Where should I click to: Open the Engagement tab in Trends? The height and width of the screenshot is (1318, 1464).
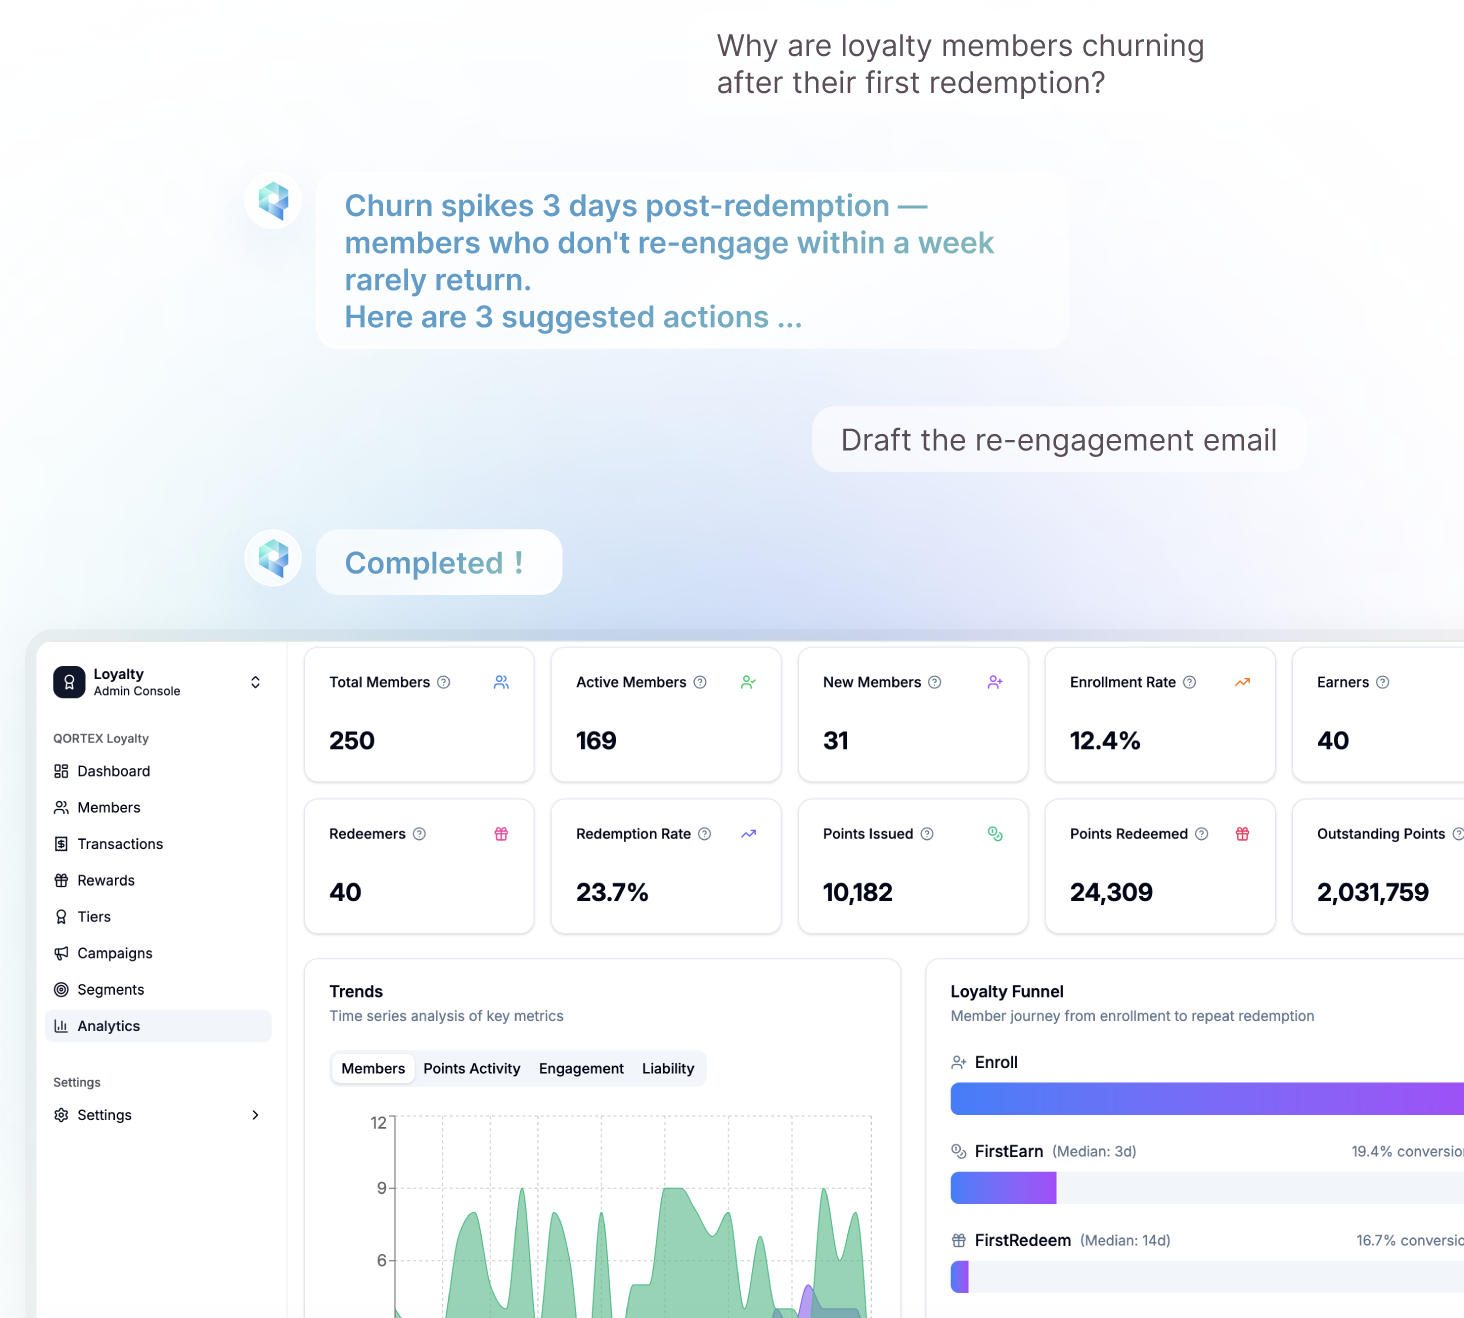(x=581, y=1068)
